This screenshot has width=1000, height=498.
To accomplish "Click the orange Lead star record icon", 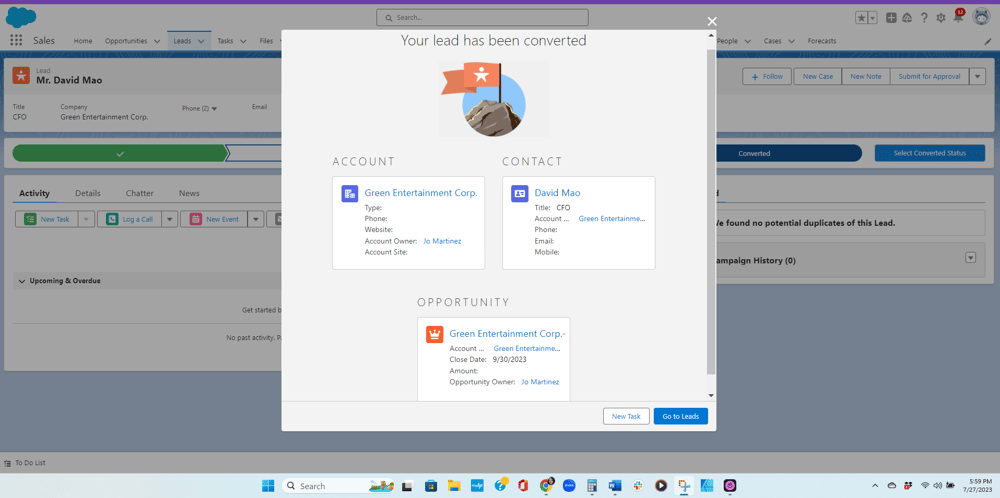I will click(21, 75).
